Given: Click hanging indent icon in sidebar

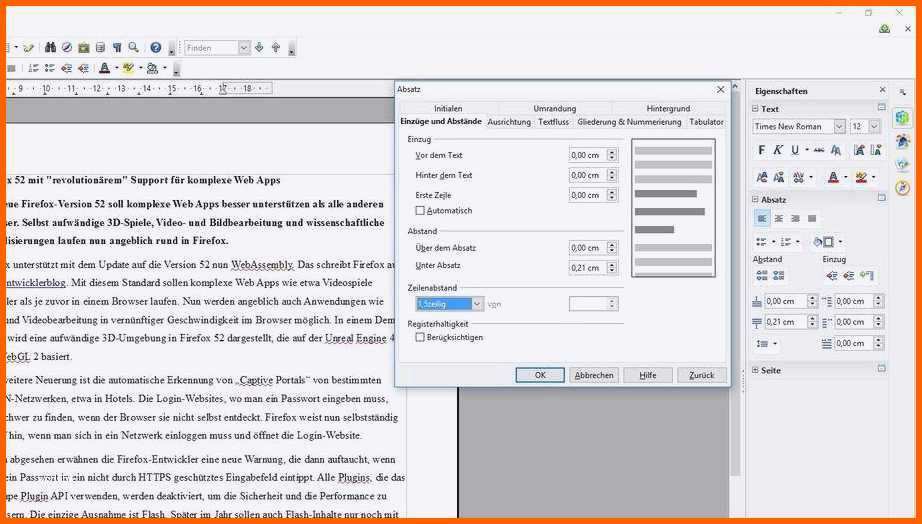Looking at the screenshot, I should click(867, 276).
